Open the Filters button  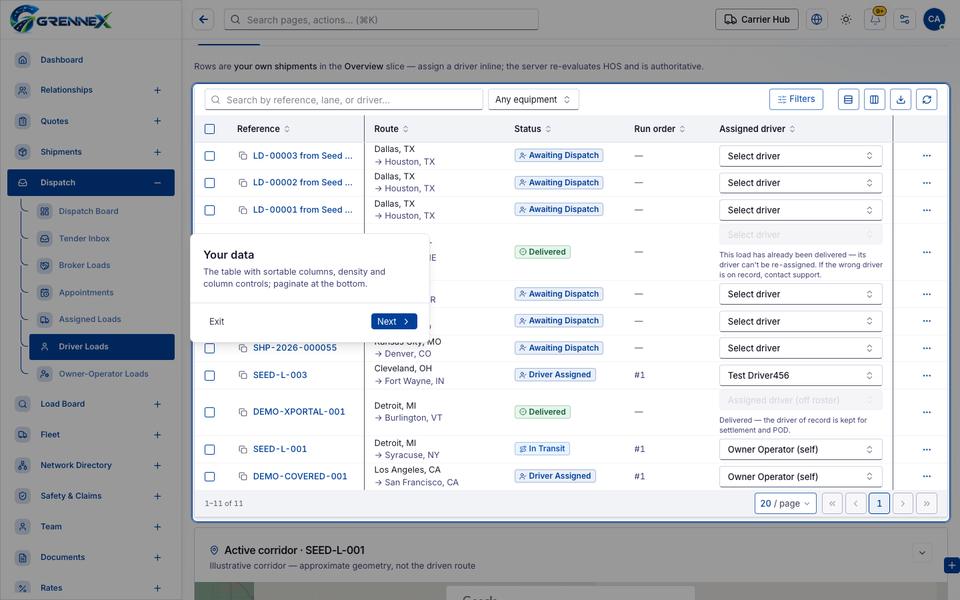pos(796,99)
